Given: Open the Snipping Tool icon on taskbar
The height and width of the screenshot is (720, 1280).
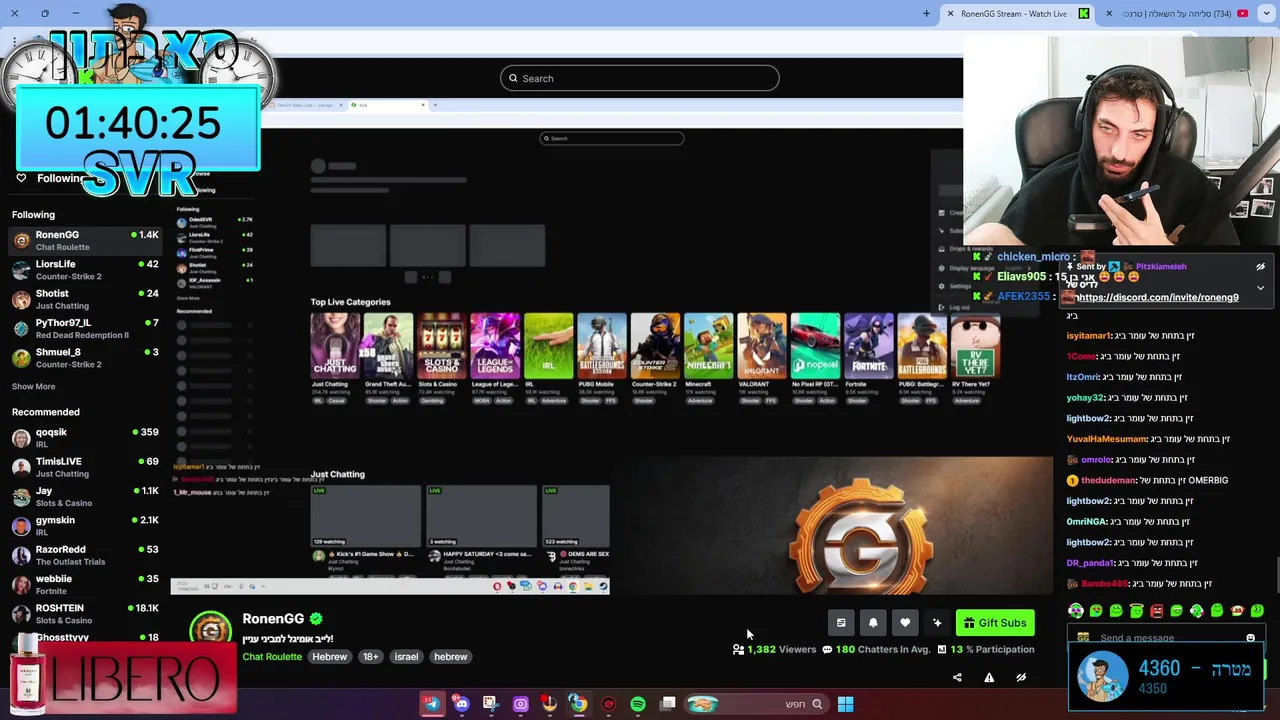Looking at the screenshot, I should [x=490, y=704].
